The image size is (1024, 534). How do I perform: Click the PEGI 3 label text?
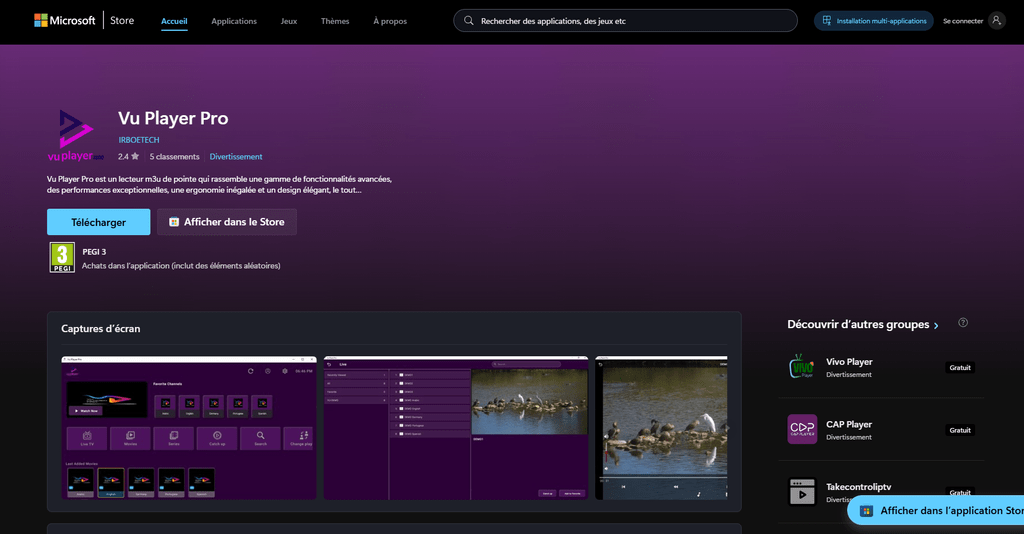(94, 252)
